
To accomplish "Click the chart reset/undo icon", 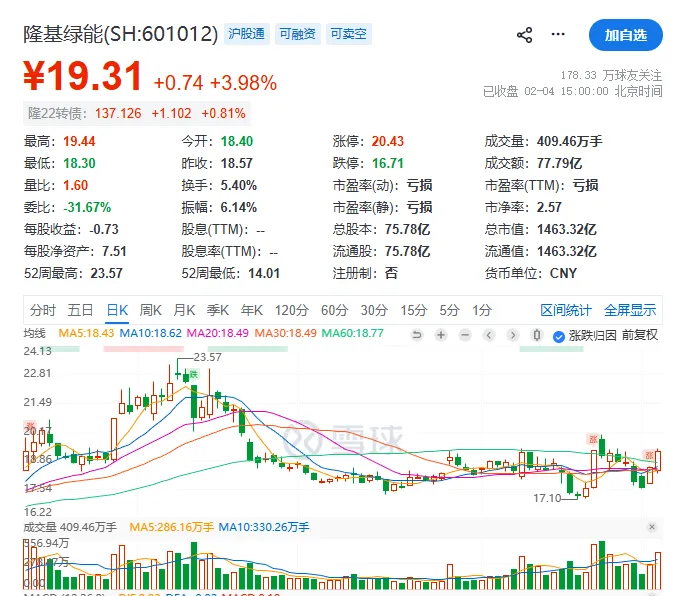I will [x=417, y=335].
